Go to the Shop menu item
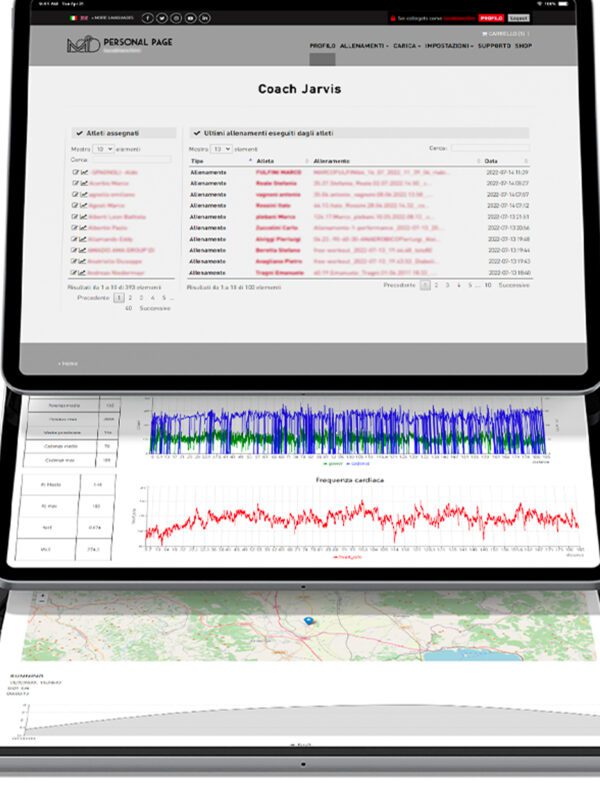Screen dimensions: 600x800 (x=523, y=46)
